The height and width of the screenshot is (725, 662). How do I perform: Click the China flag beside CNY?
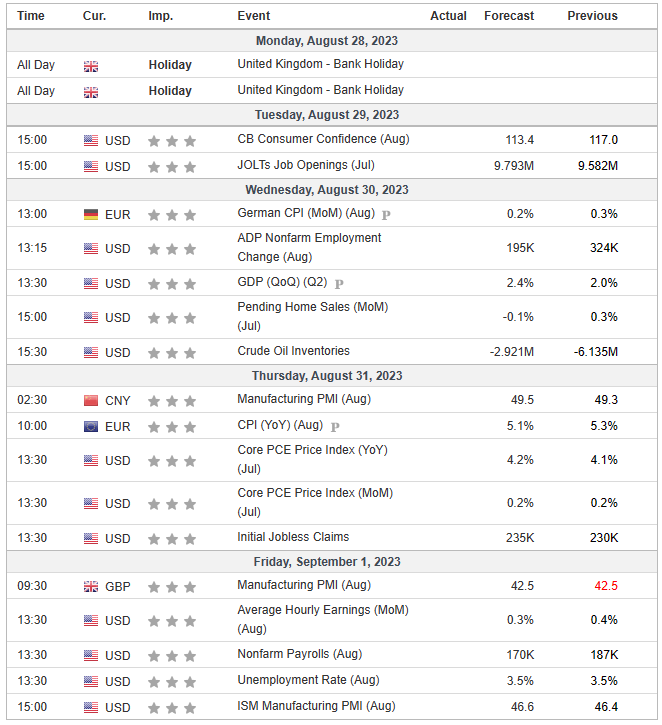pyautogui.click(x=91, y=400)
